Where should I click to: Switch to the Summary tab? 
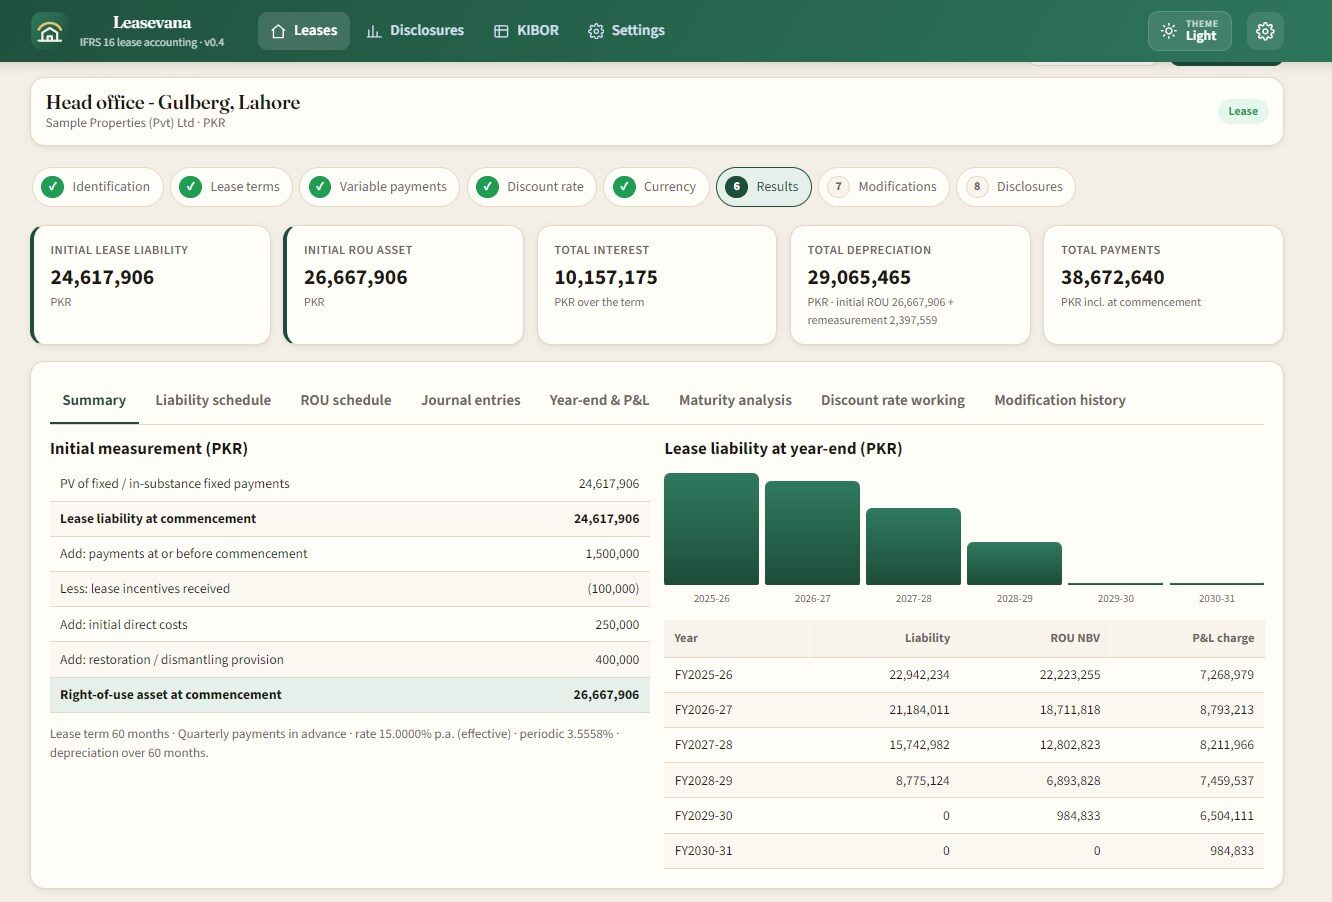(x=94, y=400)
